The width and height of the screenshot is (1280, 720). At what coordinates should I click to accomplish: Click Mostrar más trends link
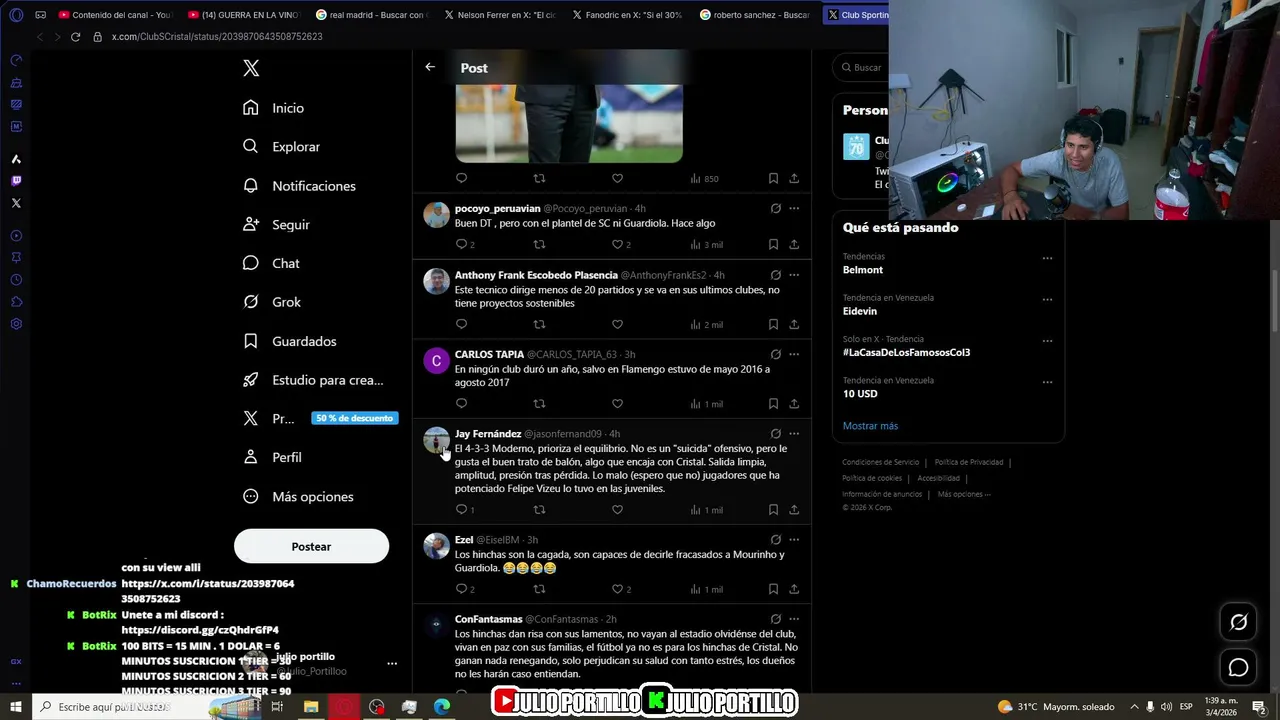(870, 426)
